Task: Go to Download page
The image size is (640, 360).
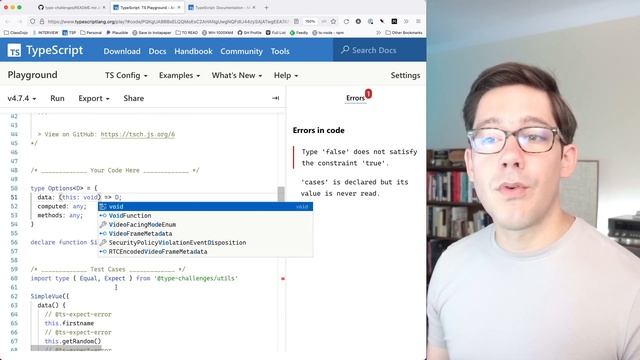Action: [122, 51]
